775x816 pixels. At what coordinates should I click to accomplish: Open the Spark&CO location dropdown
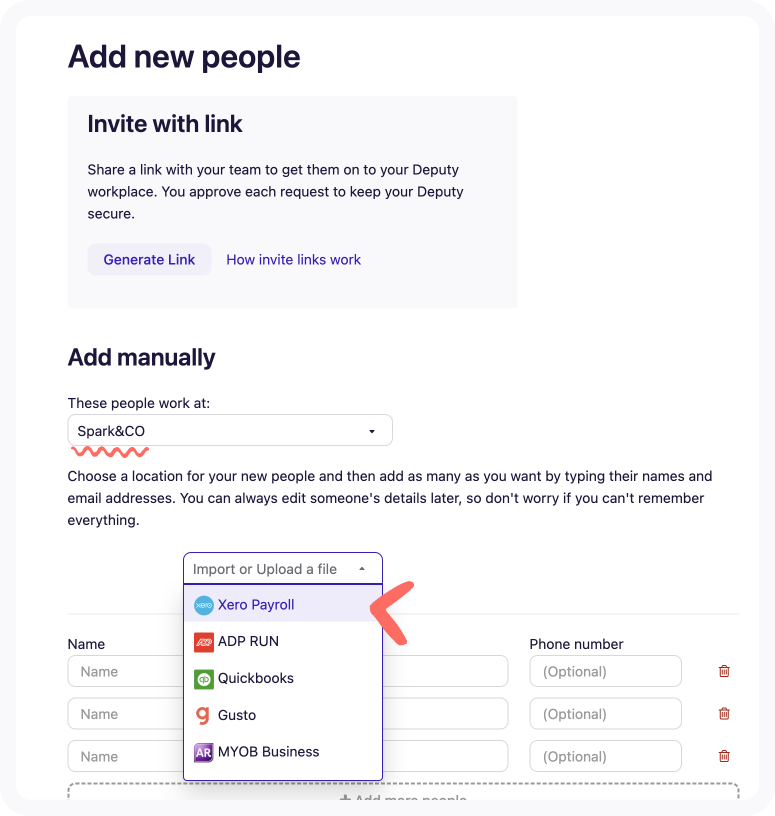pos(229,431)
